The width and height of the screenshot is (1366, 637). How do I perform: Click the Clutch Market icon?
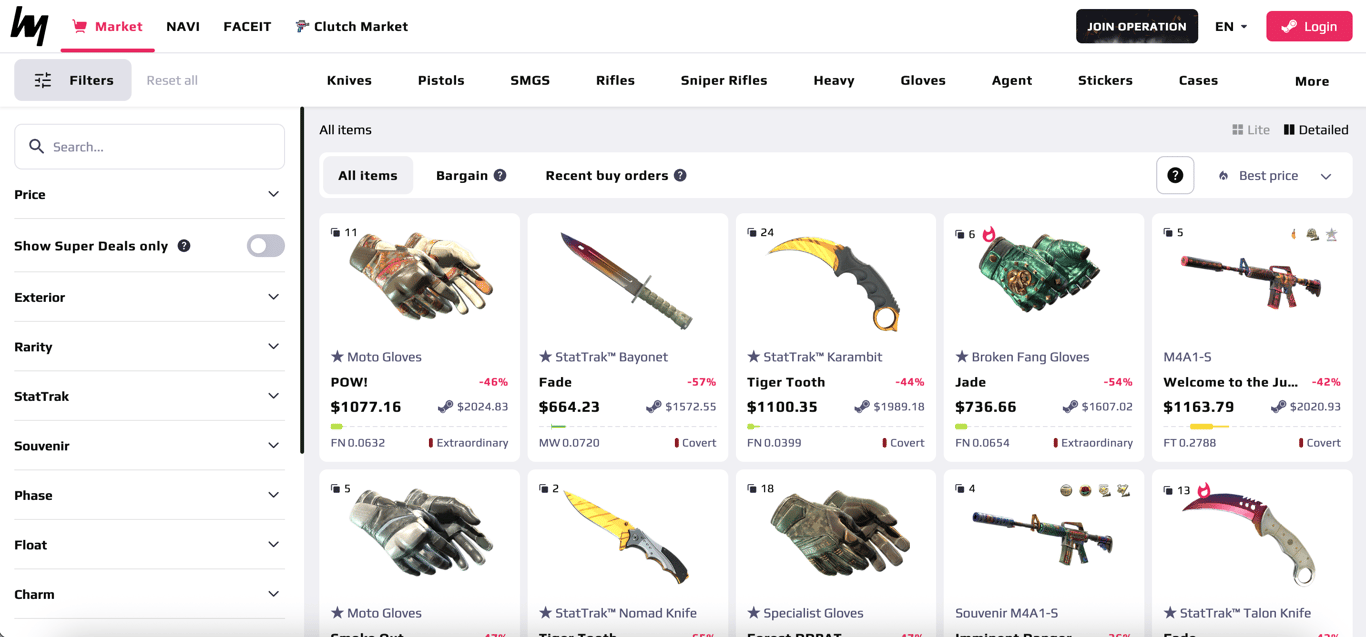[301, 26]
